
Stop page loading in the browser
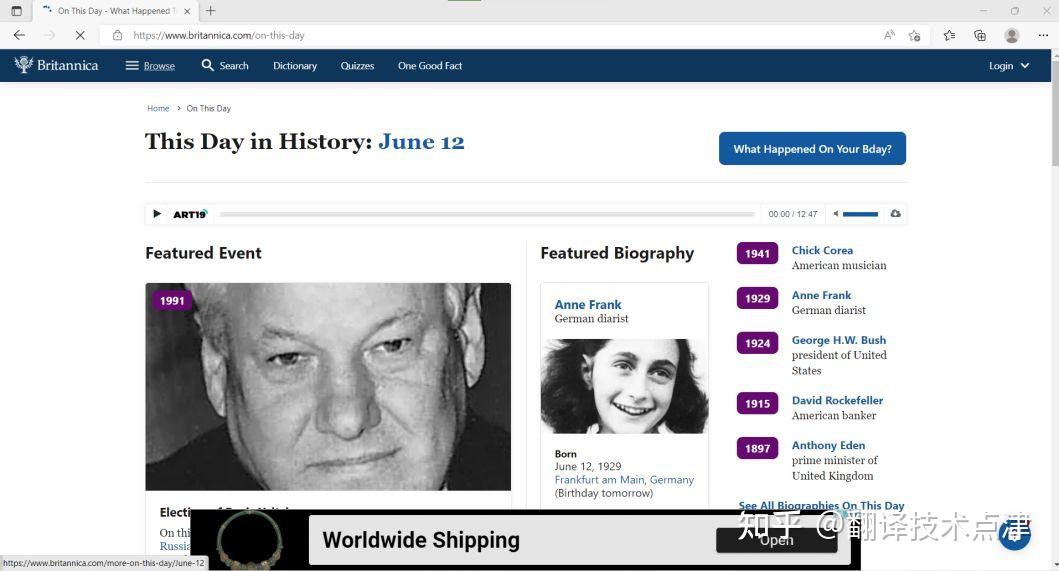(80, 35)
